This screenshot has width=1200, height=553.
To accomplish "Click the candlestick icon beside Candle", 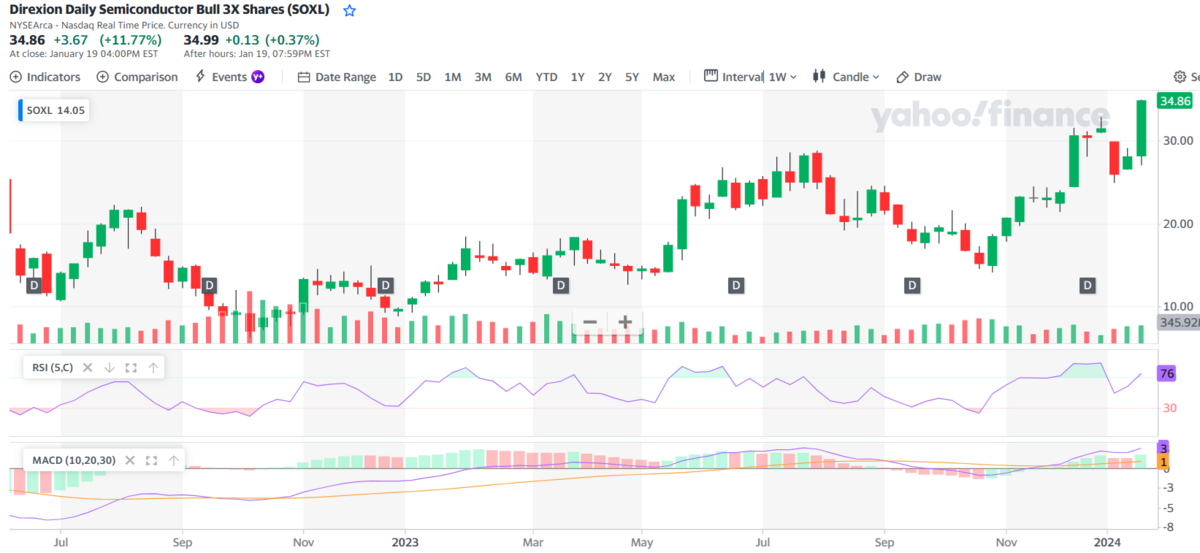I will coord(819,77).
